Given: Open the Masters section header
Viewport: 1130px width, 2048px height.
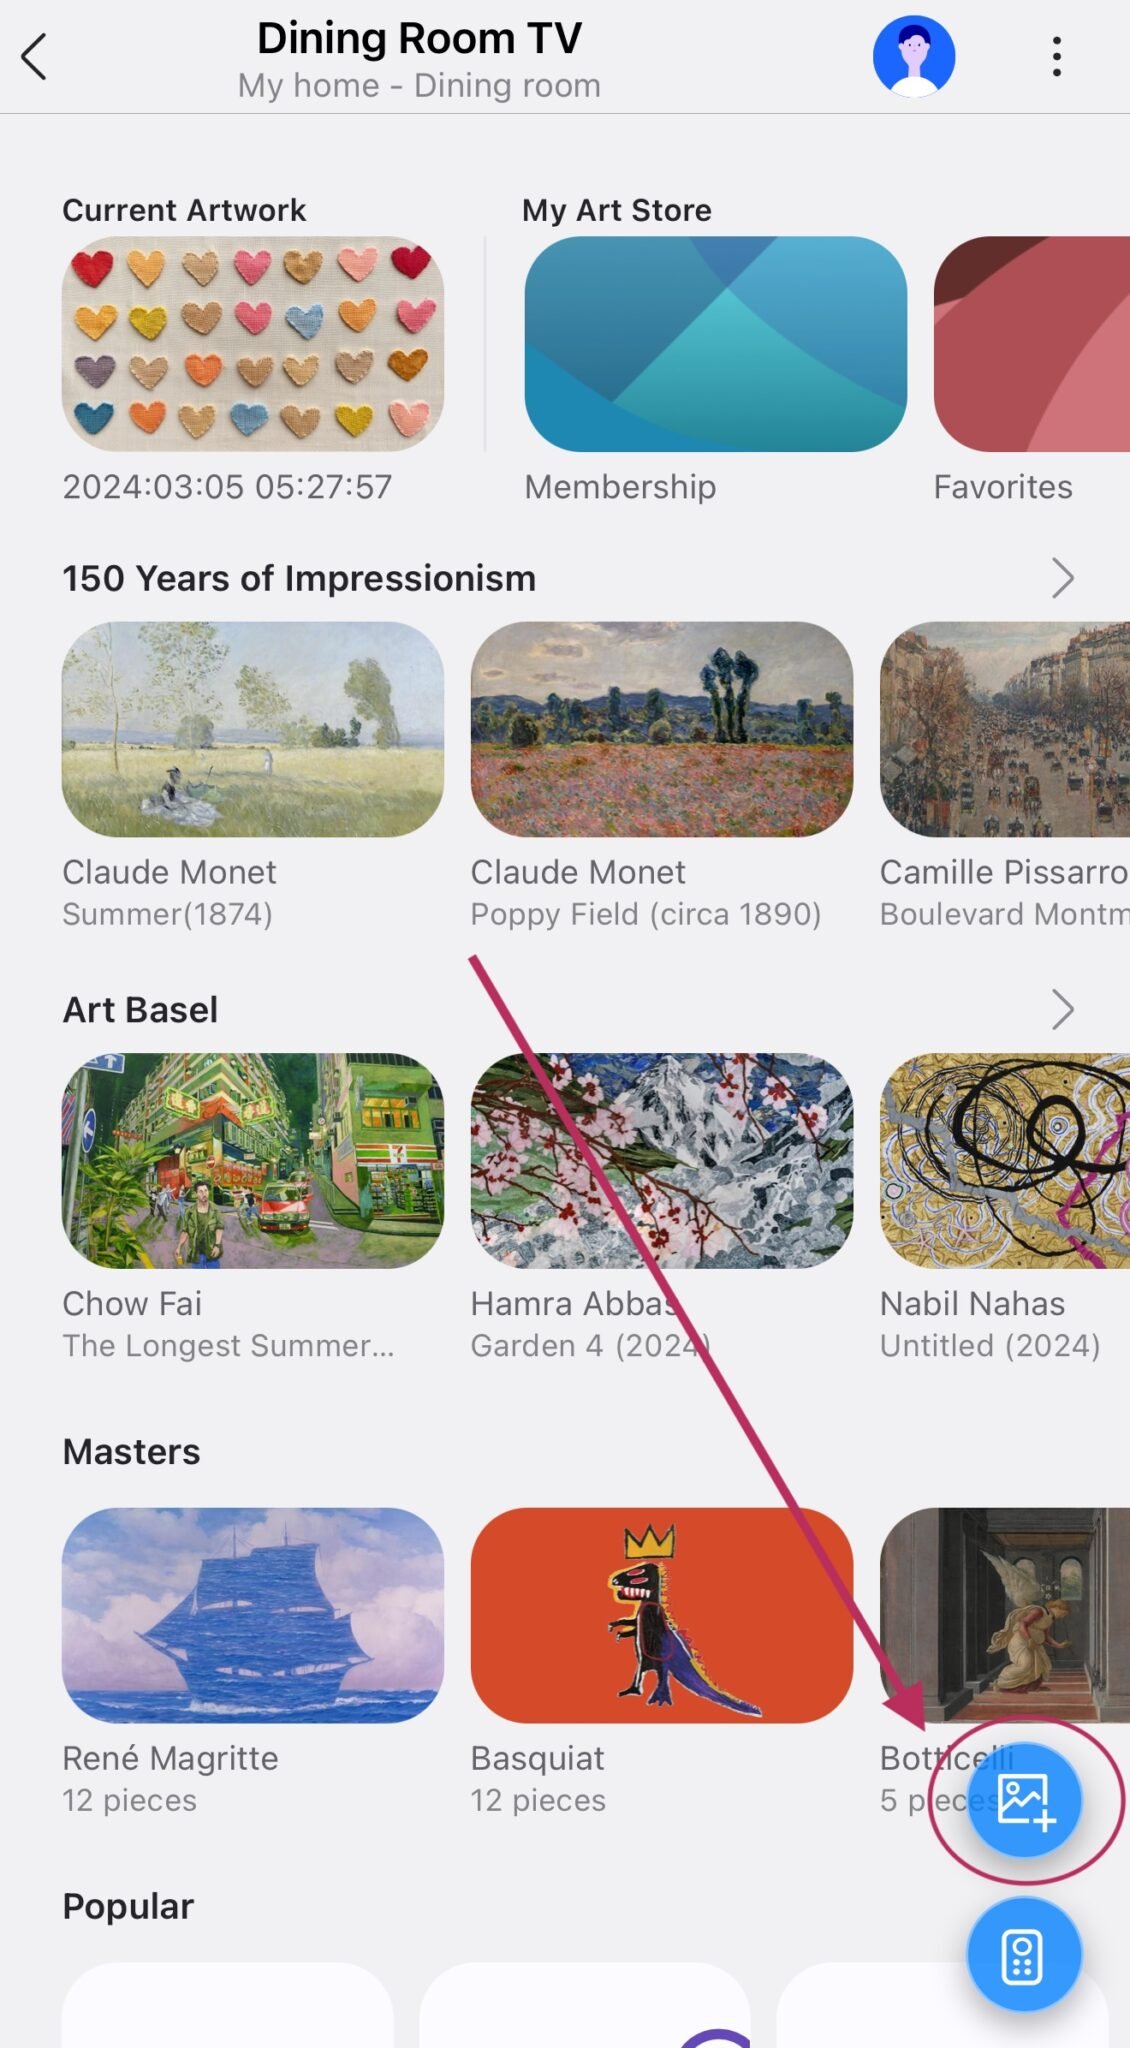Looking at the screenshot, I should point(130,1451).
